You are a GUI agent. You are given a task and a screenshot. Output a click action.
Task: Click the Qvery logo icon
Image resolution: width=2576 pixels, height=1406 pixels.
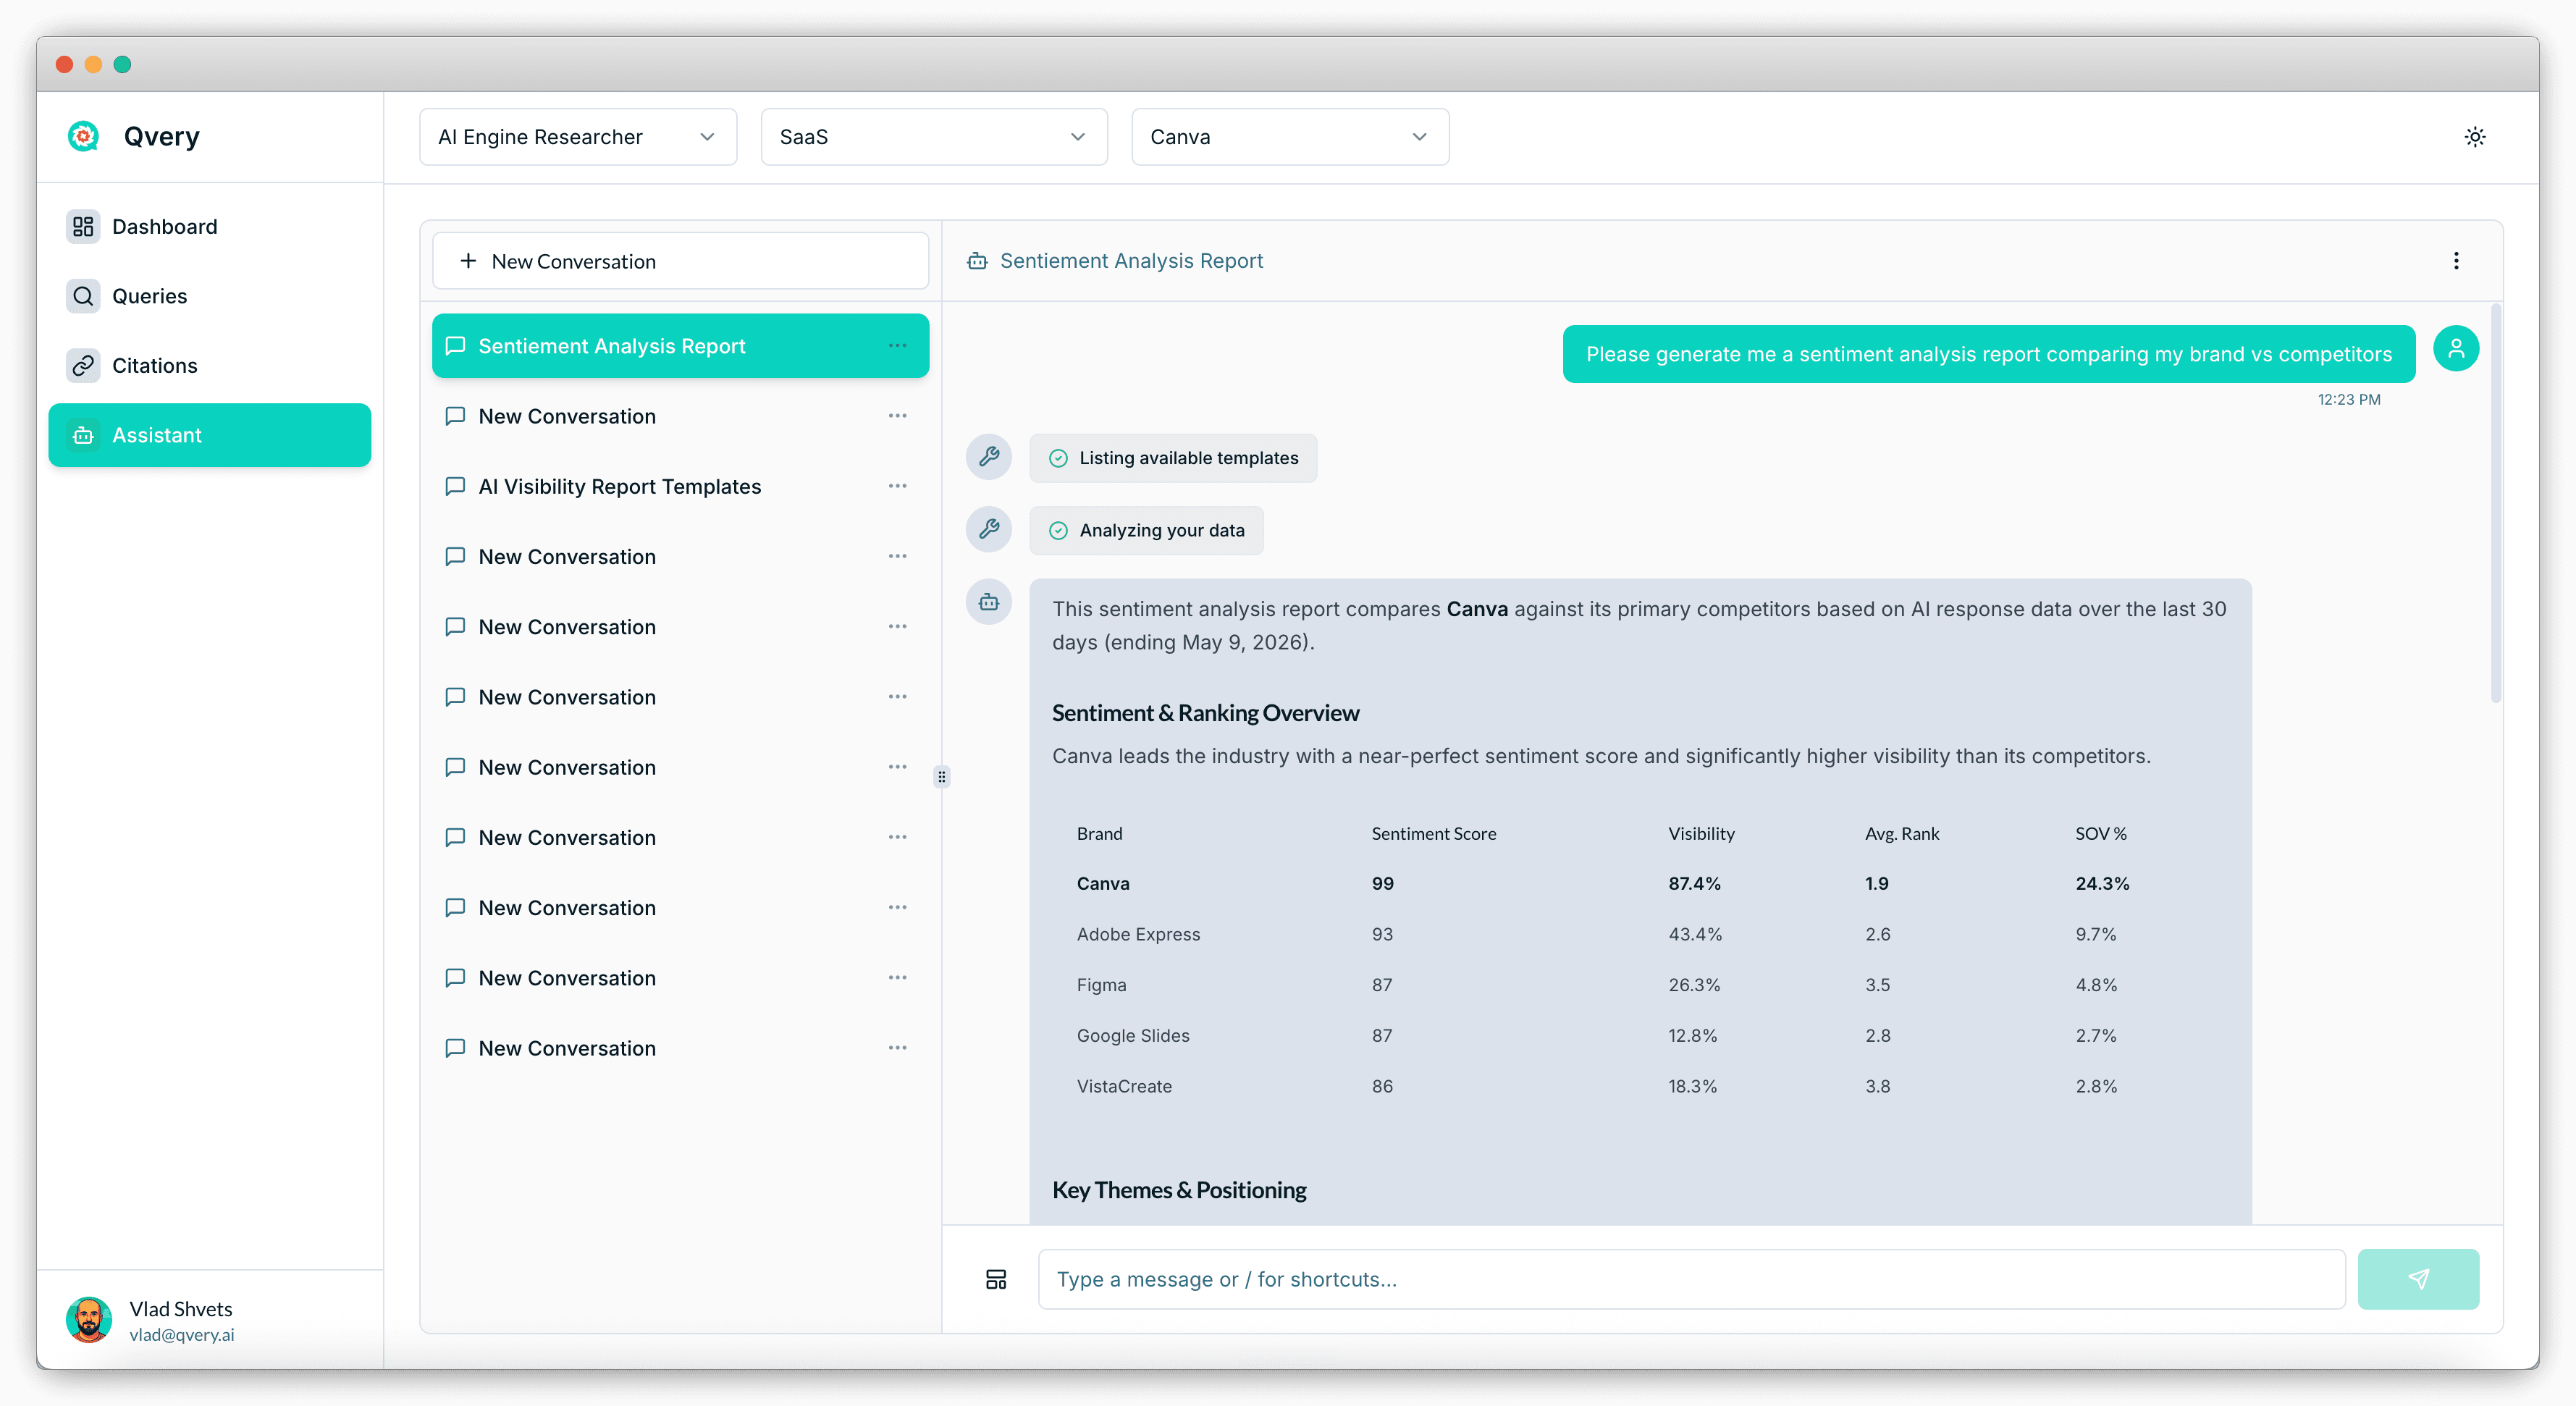click(83, 136)
